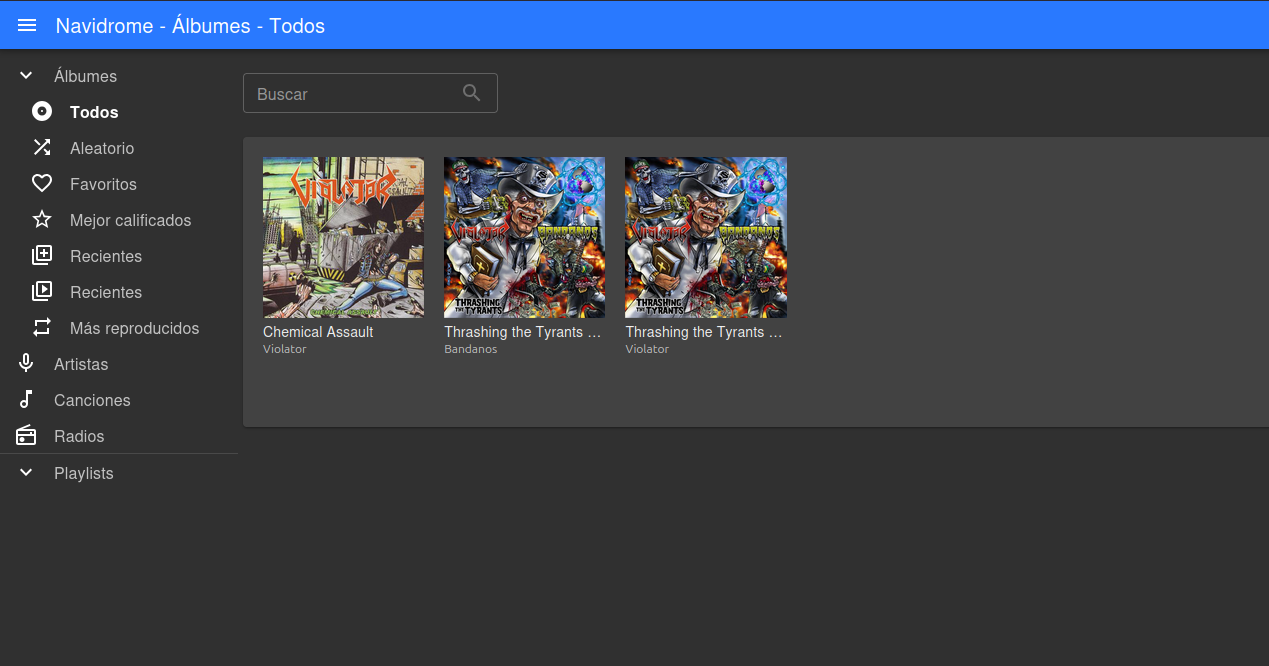Open the hamburger menu in the header
The image size is (1269, 666).
(27, 25)
